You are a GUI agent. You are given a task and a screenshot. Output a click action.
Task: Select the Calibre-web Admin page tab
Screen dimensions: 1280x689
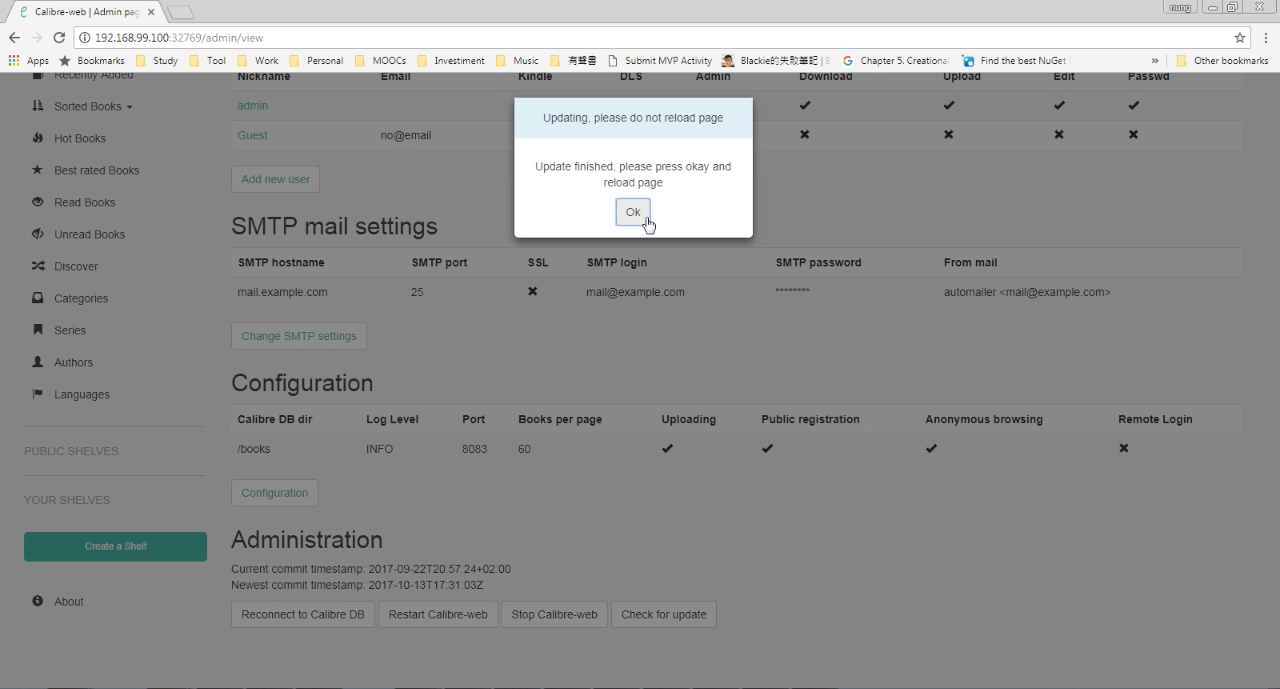(85, 12)
